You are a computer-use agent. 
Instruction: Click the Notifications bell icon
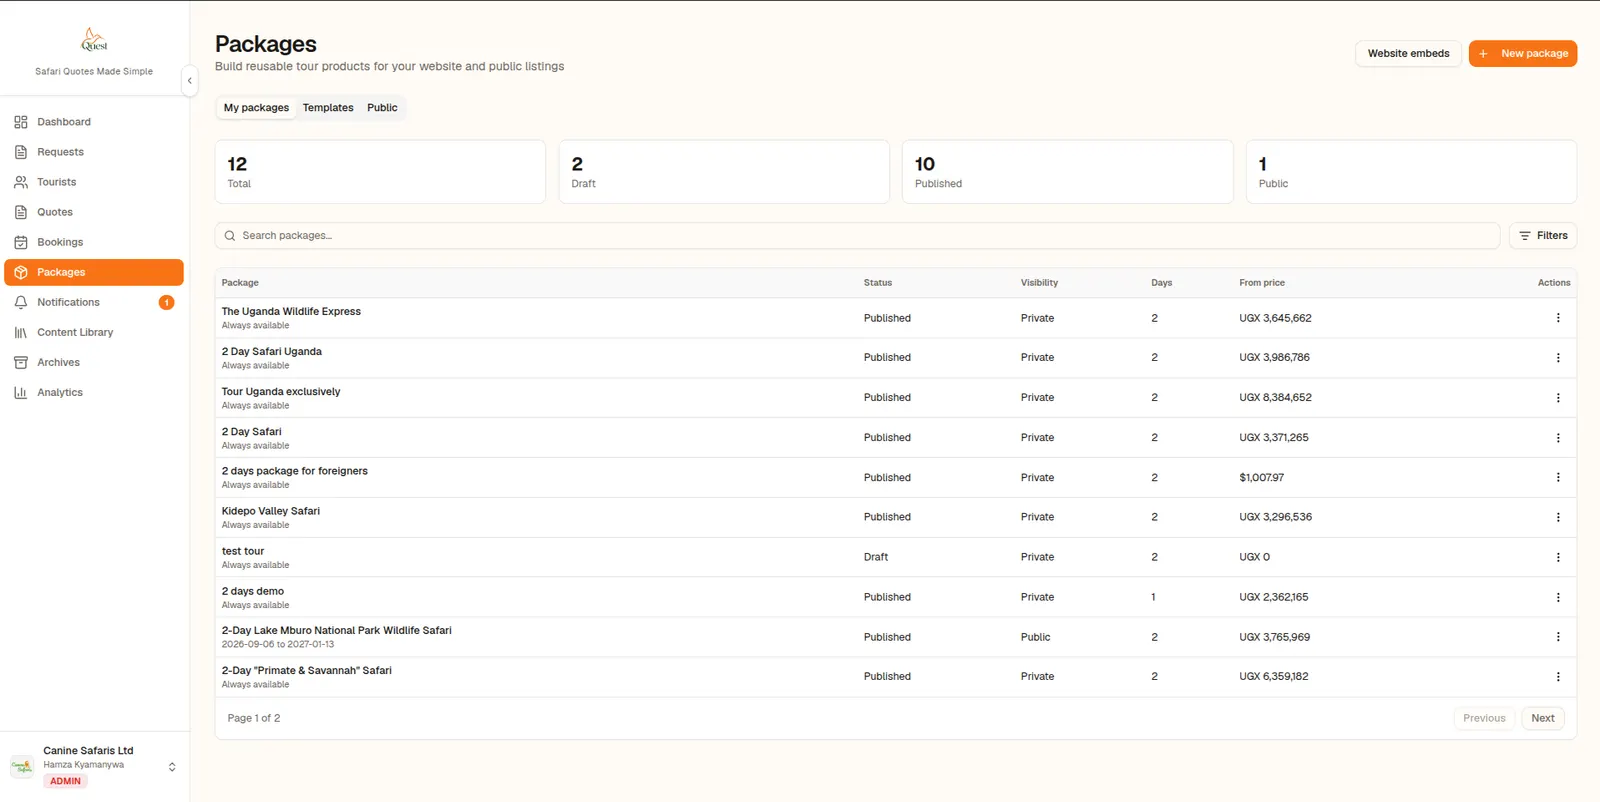[x=21, y=302]
